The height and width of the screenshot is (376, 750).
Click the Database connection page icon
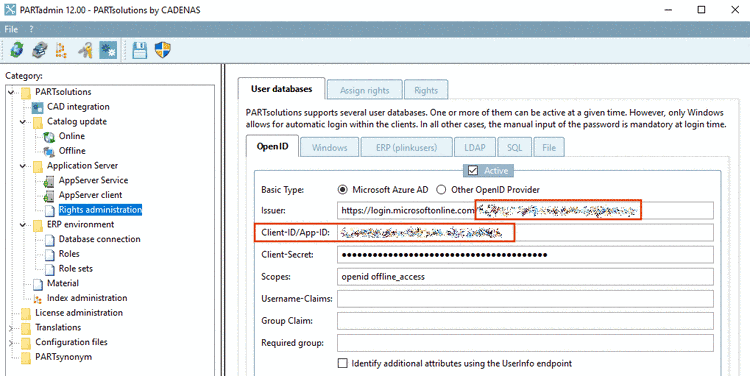[50, 240]
